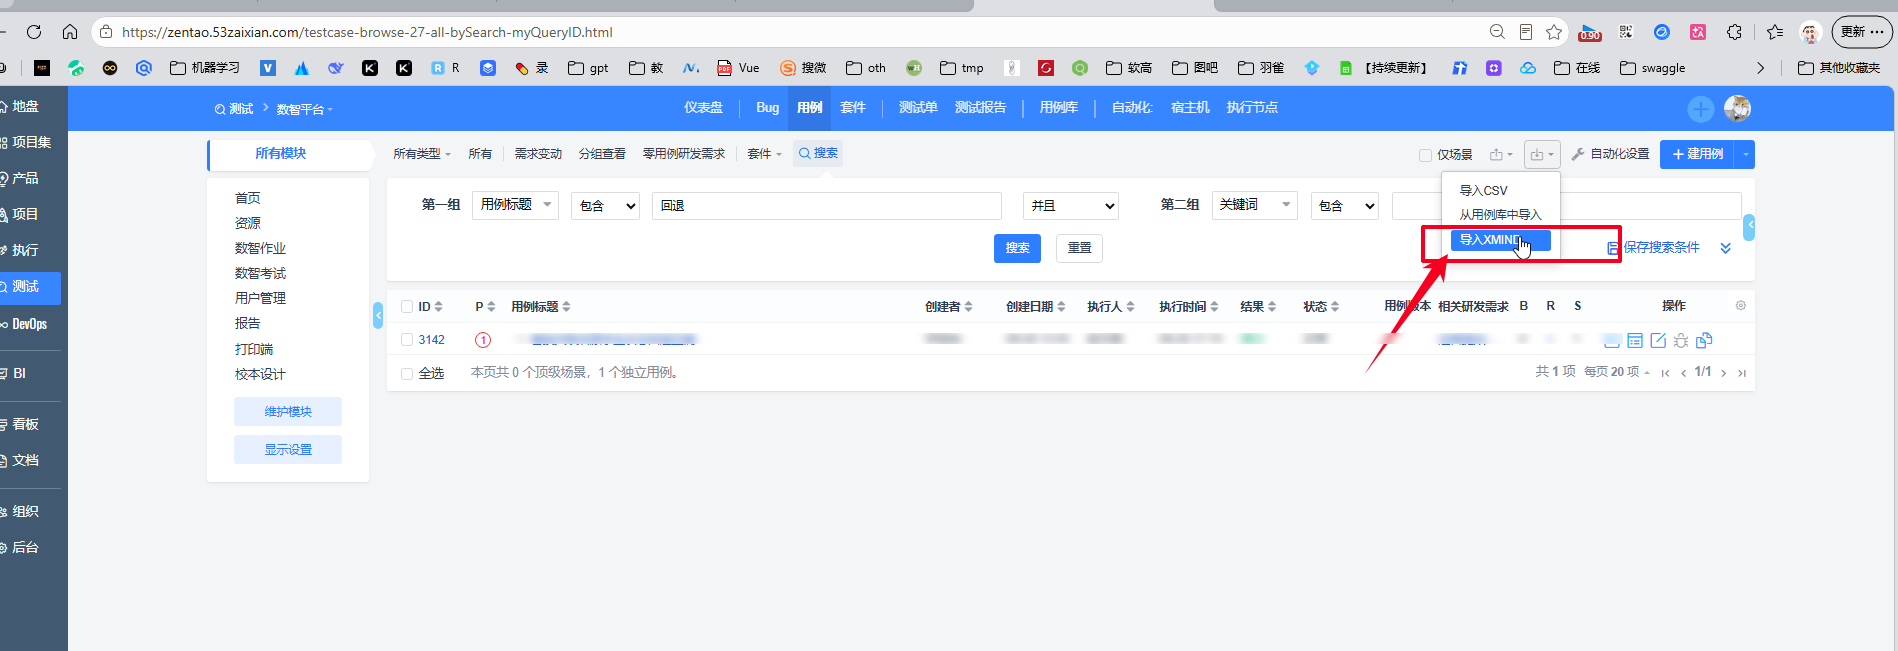Toggle the 仅场景 checkbox
The width and height of the screenshot is (1898, 651).
click(1425, 155)
